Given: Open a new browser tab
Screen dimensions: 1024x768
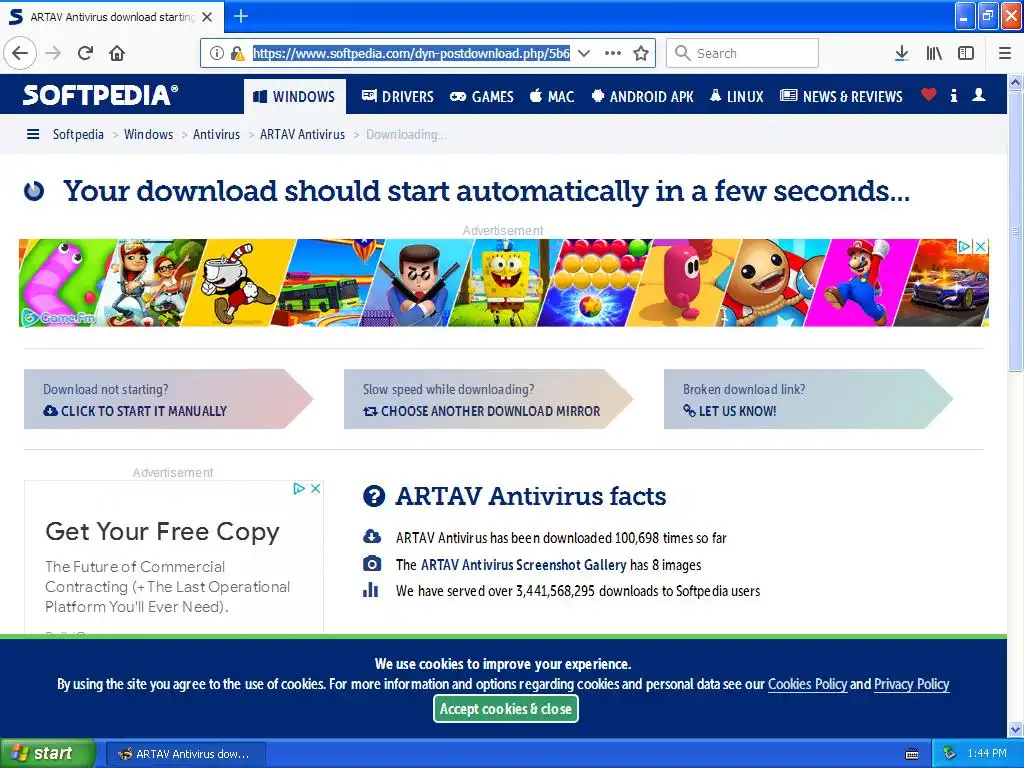Looking at the screenshot, I should 240,16.
